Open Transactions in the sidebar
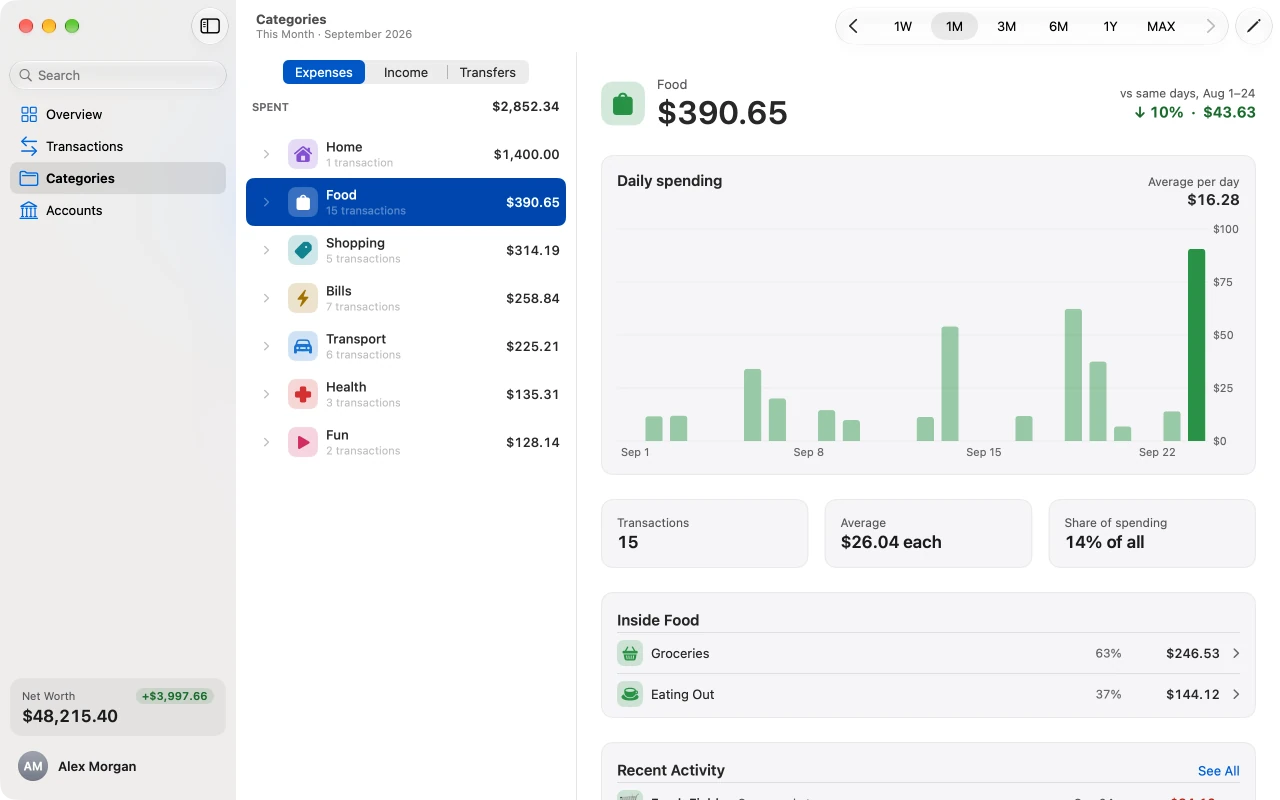This screenshot has width=1280, height=800. [x=118, y=146]
